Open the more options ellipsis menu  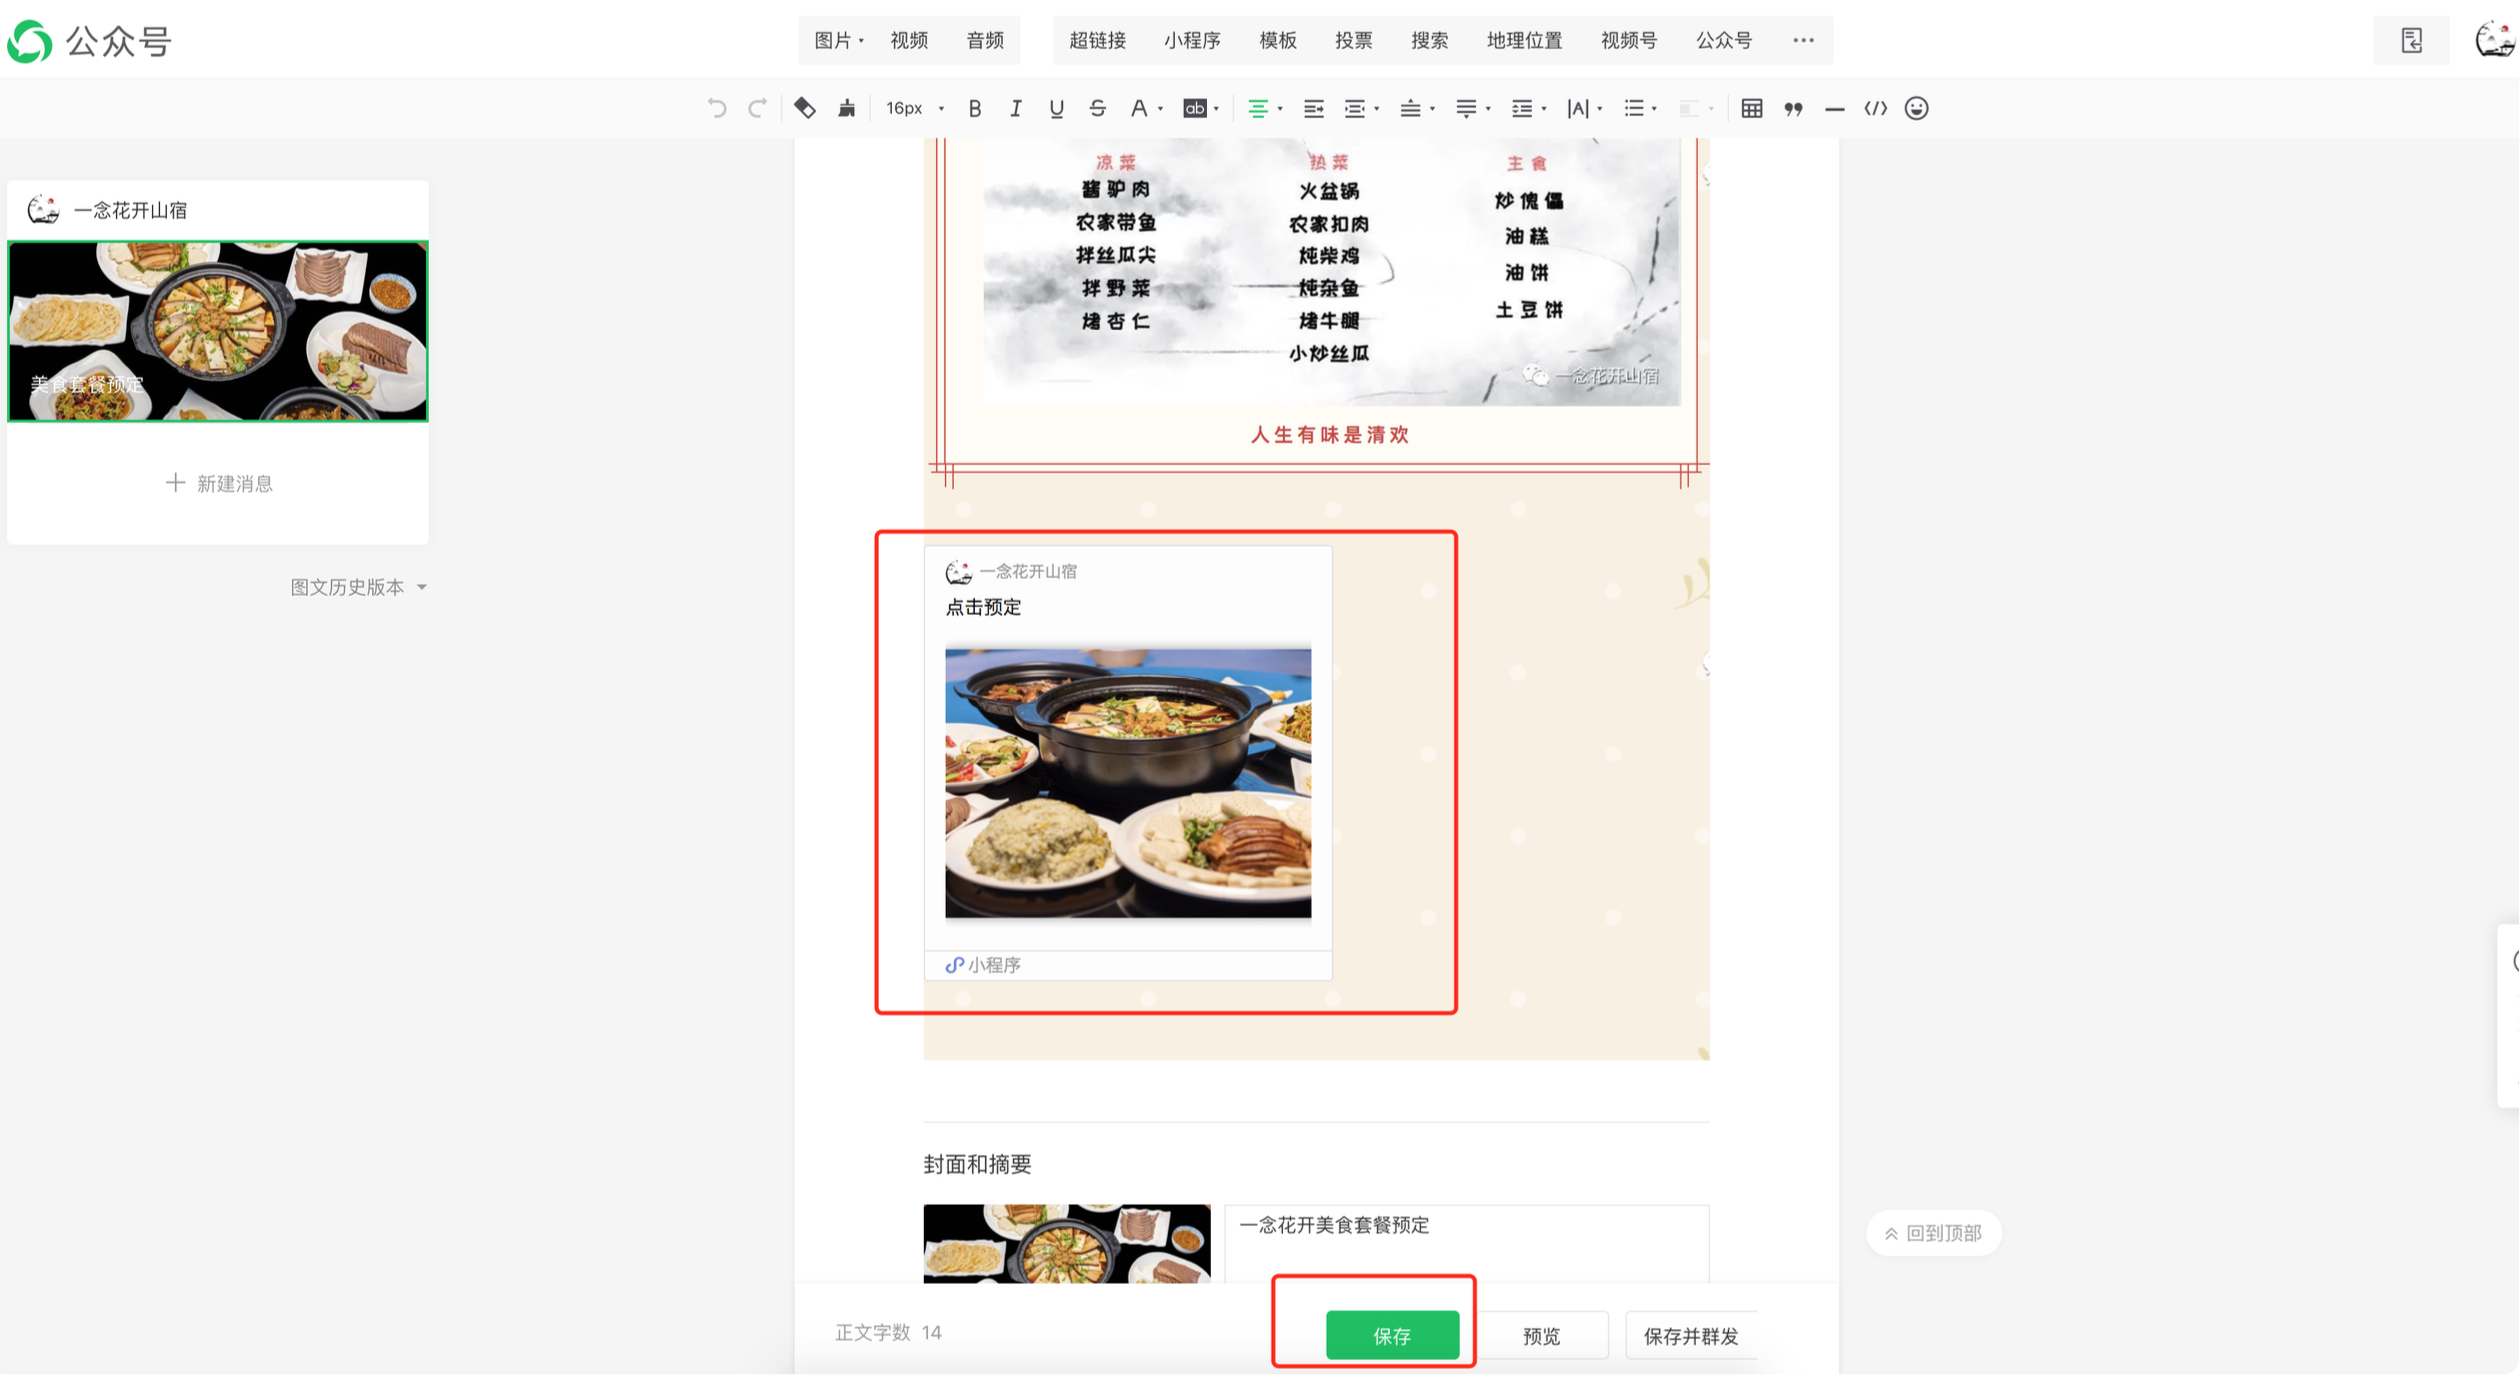1804,40
